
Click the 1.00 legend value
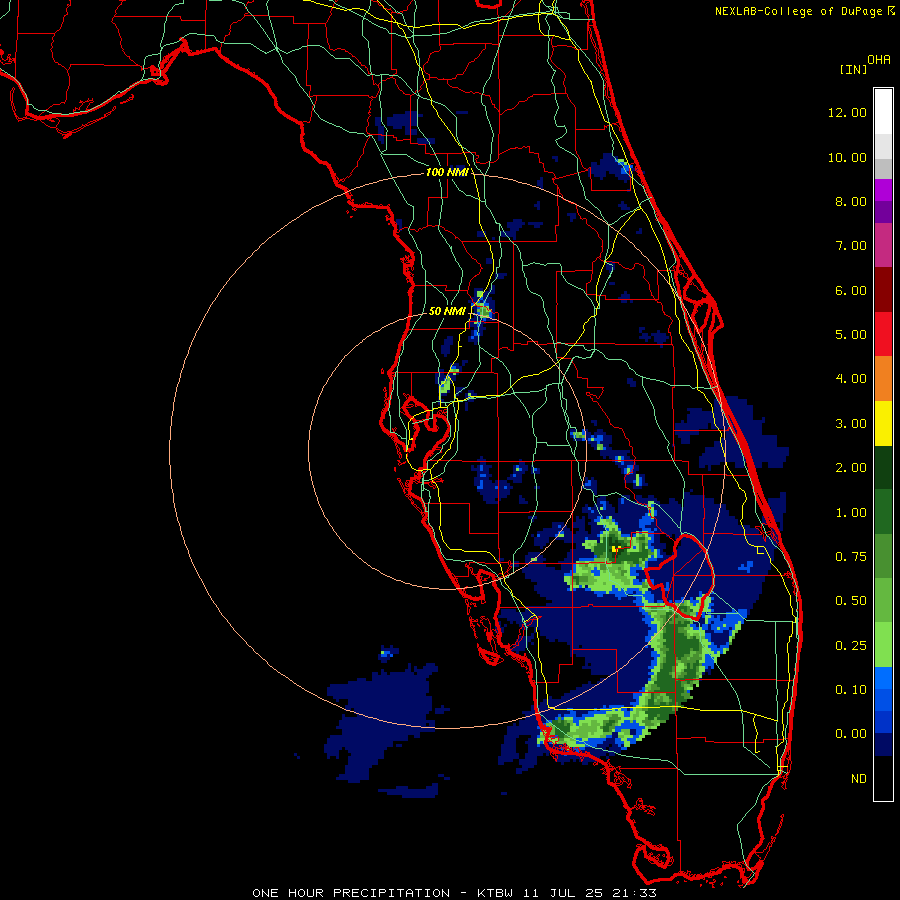(851, 513)
